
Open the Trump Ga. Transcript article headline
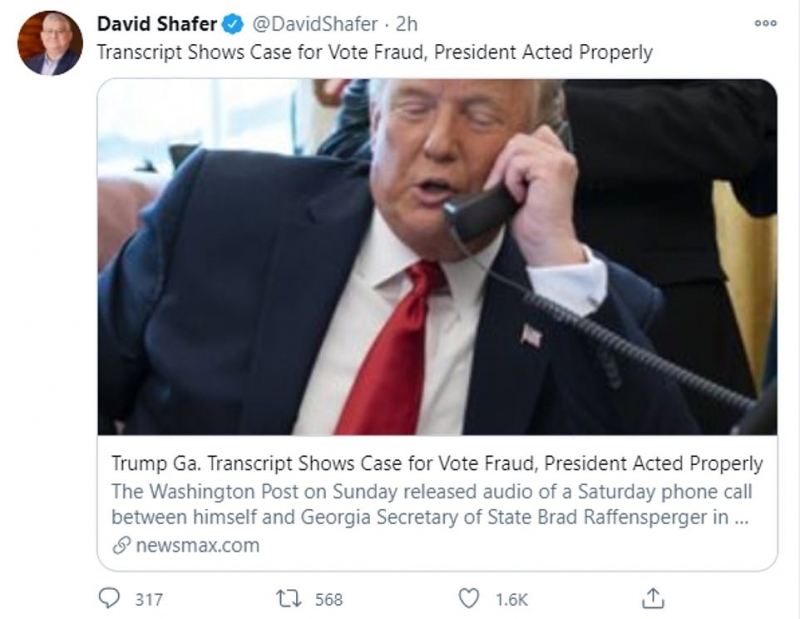coord(437,463)
